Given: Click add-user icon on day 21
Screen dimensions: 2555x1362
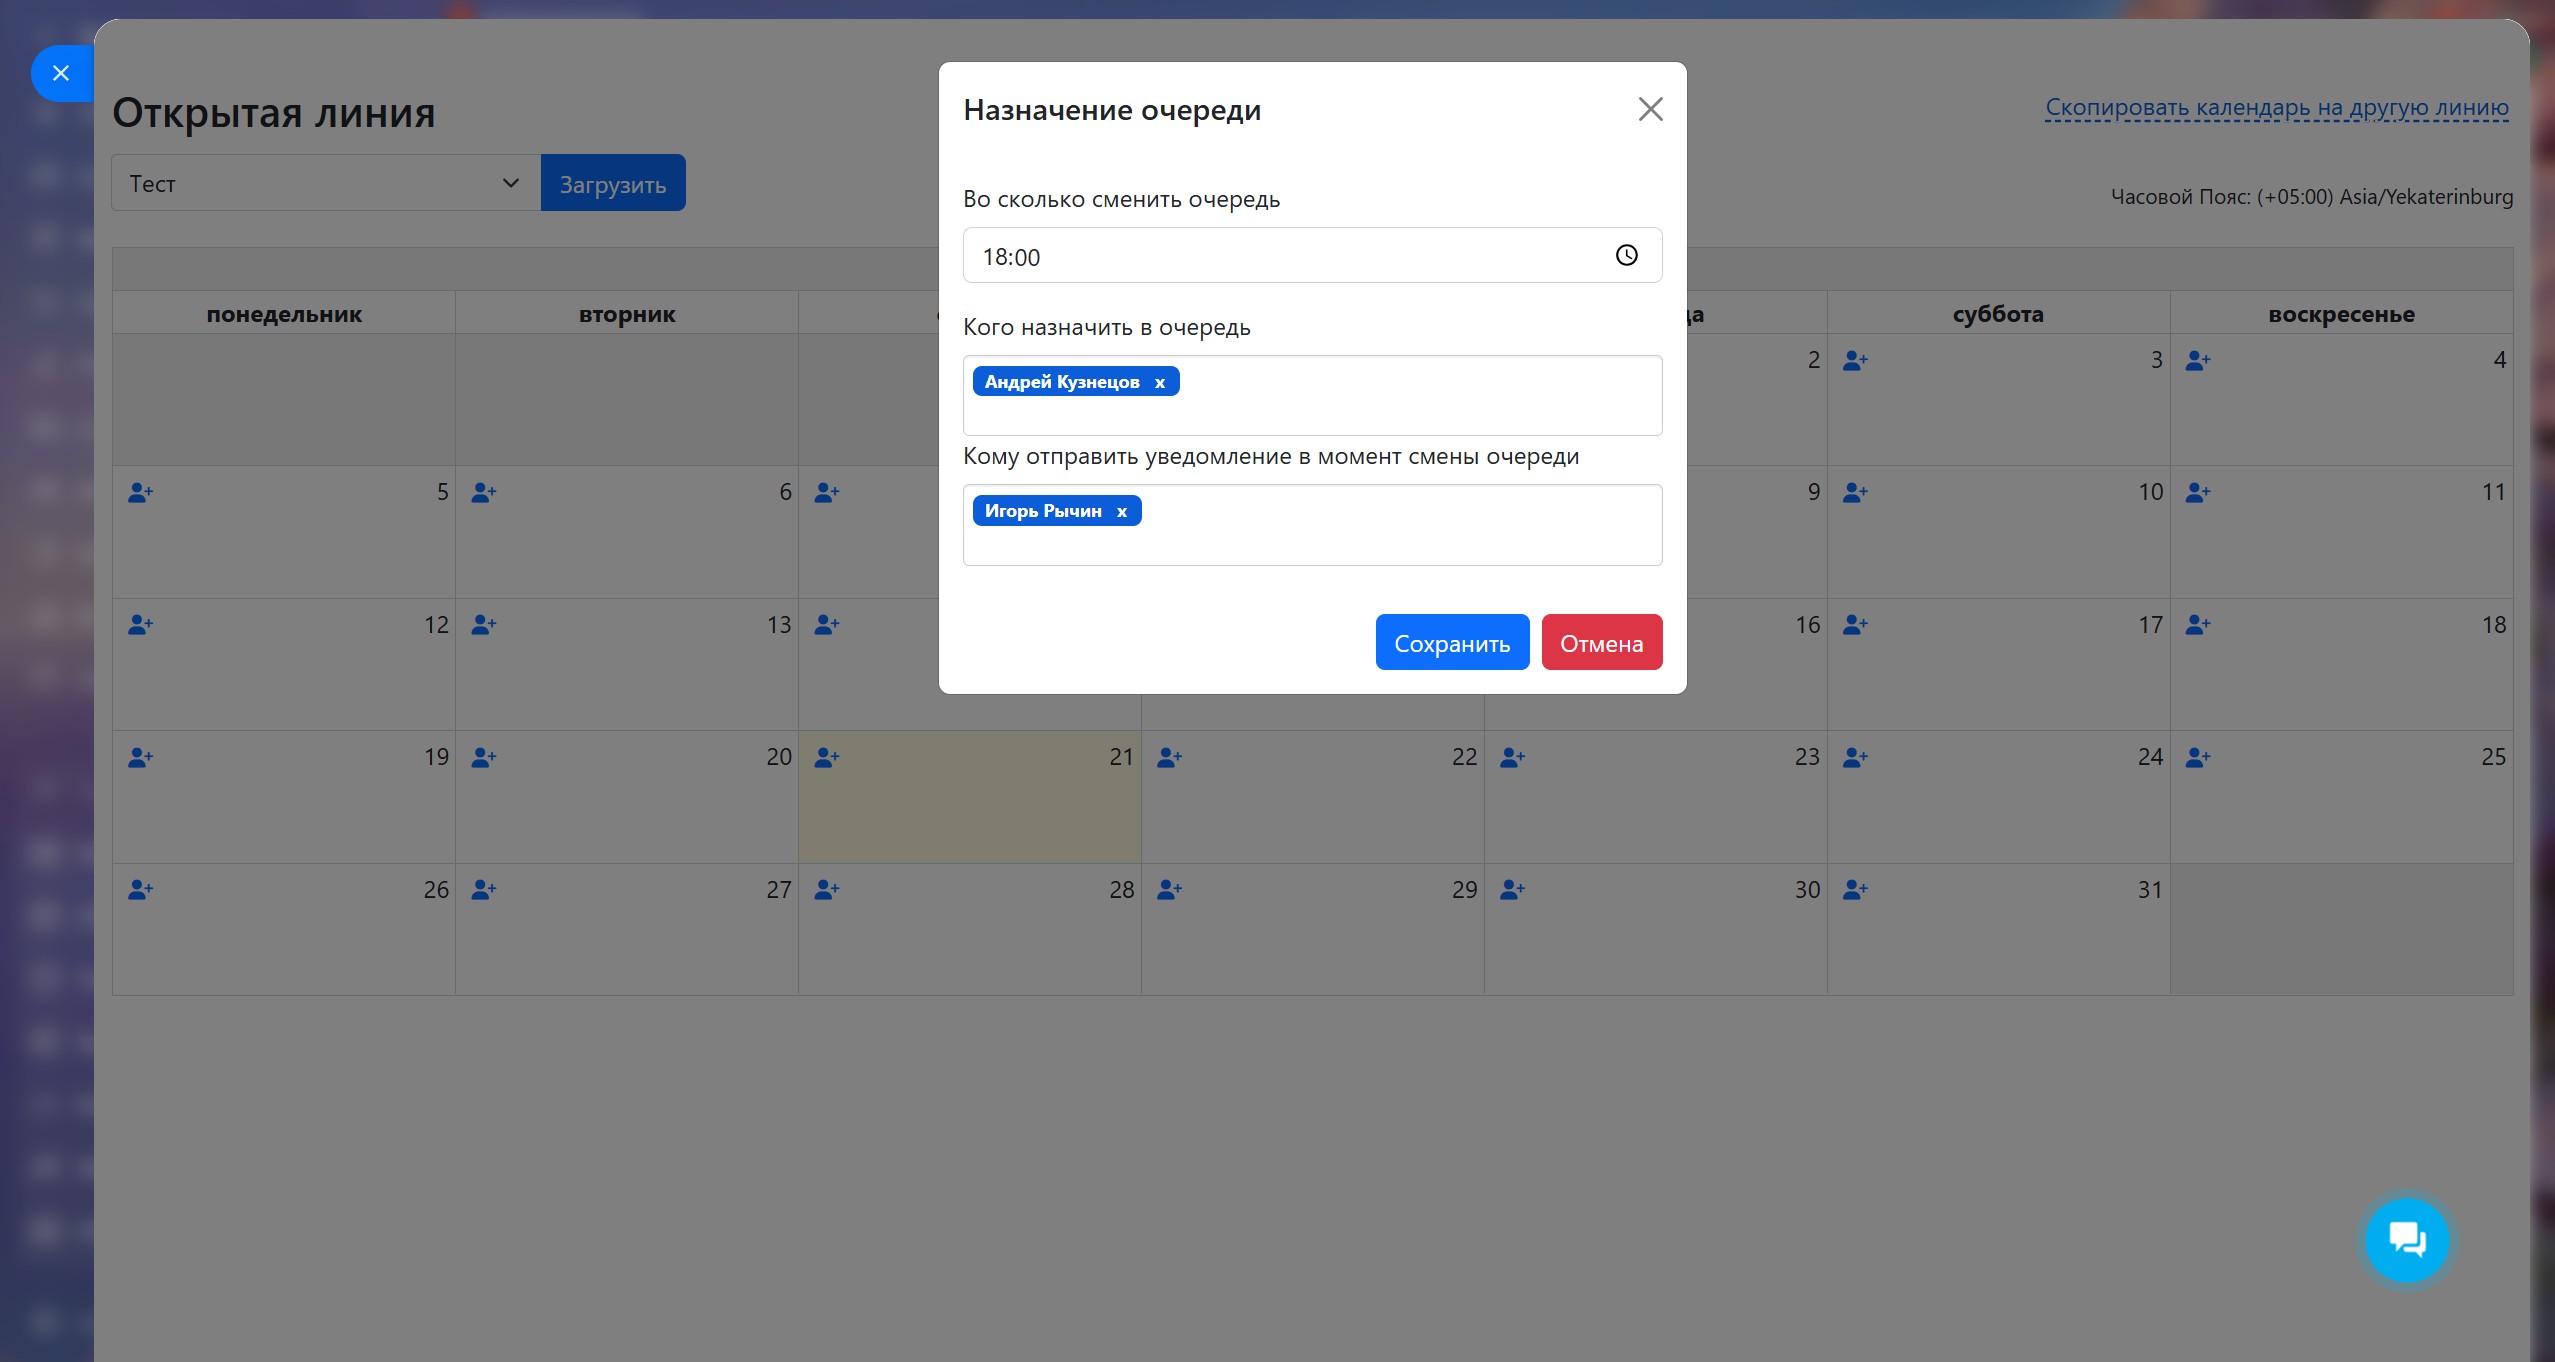Looking at the screenshot, I should tap(826, 757).
